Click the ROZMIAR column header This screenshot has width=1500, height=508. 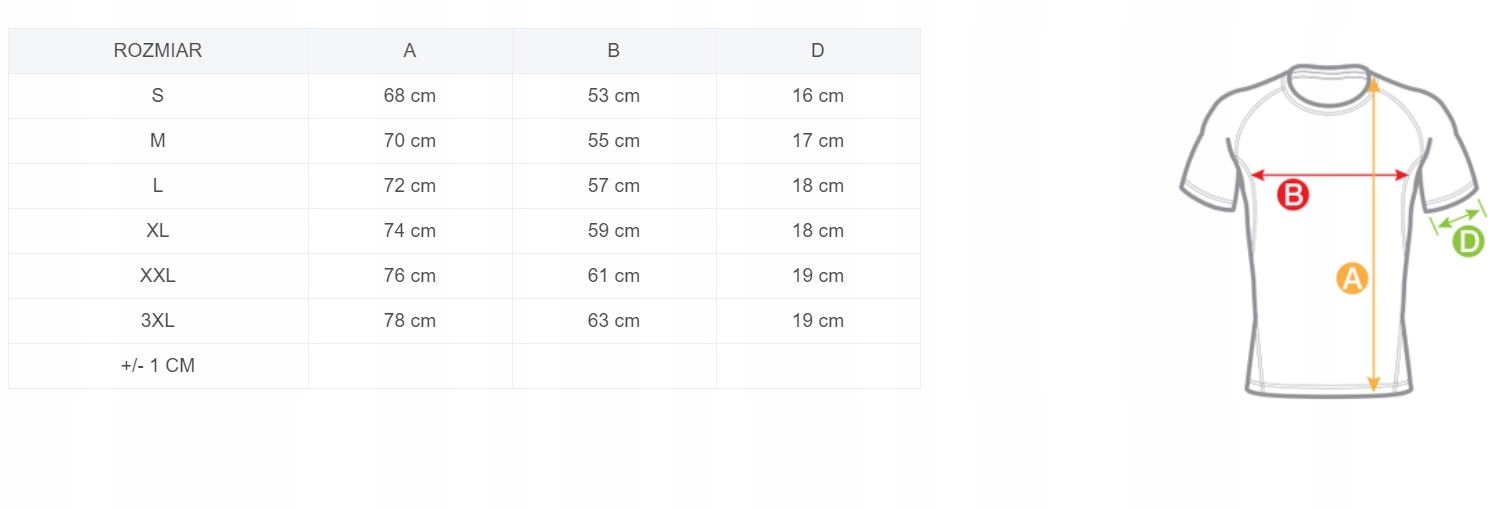tap(158, 51)
